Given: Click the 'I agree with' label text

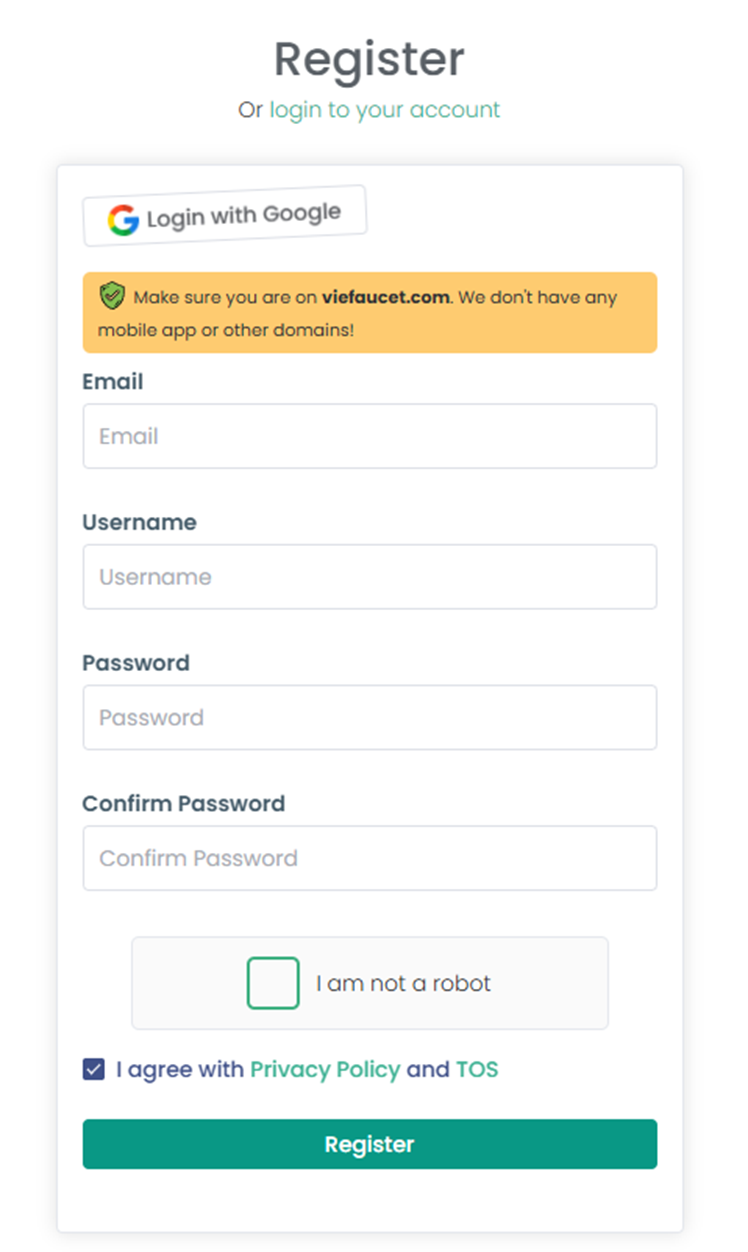Looking at the screenshot, I should tap(180, 1069).
